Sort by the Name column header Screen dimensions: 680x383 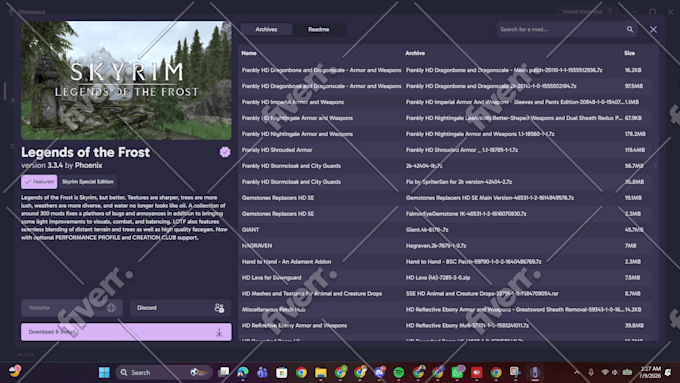click(249, 53)
